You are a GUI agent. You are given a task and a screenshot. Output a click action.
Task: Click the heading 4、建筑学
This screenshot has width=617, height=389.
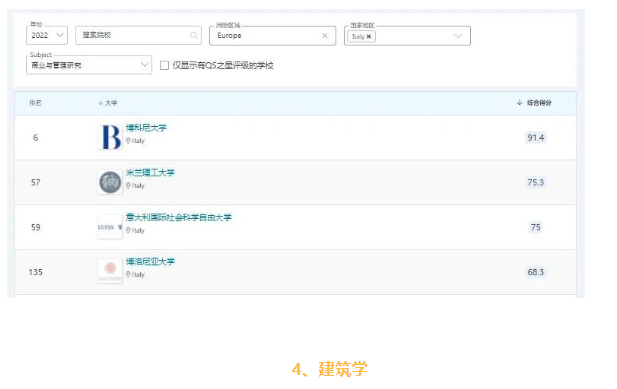coord(330,369)
